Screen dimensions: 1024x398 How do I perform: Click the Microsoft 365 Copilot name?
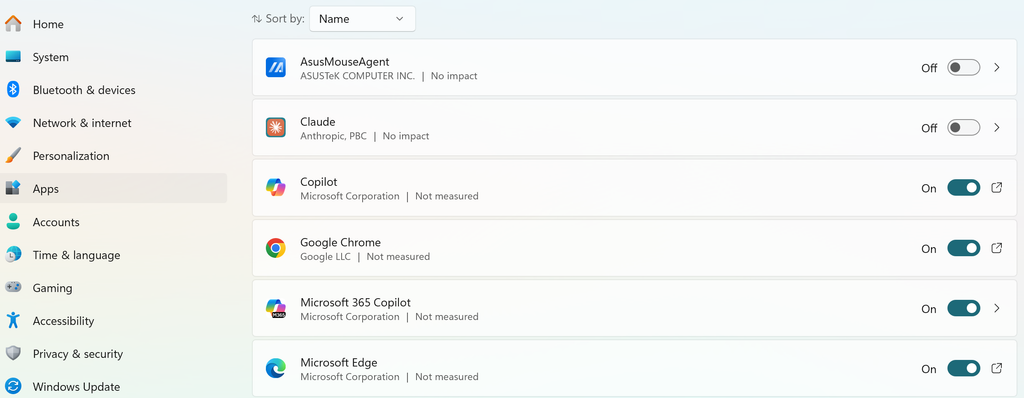coord(355,303)
